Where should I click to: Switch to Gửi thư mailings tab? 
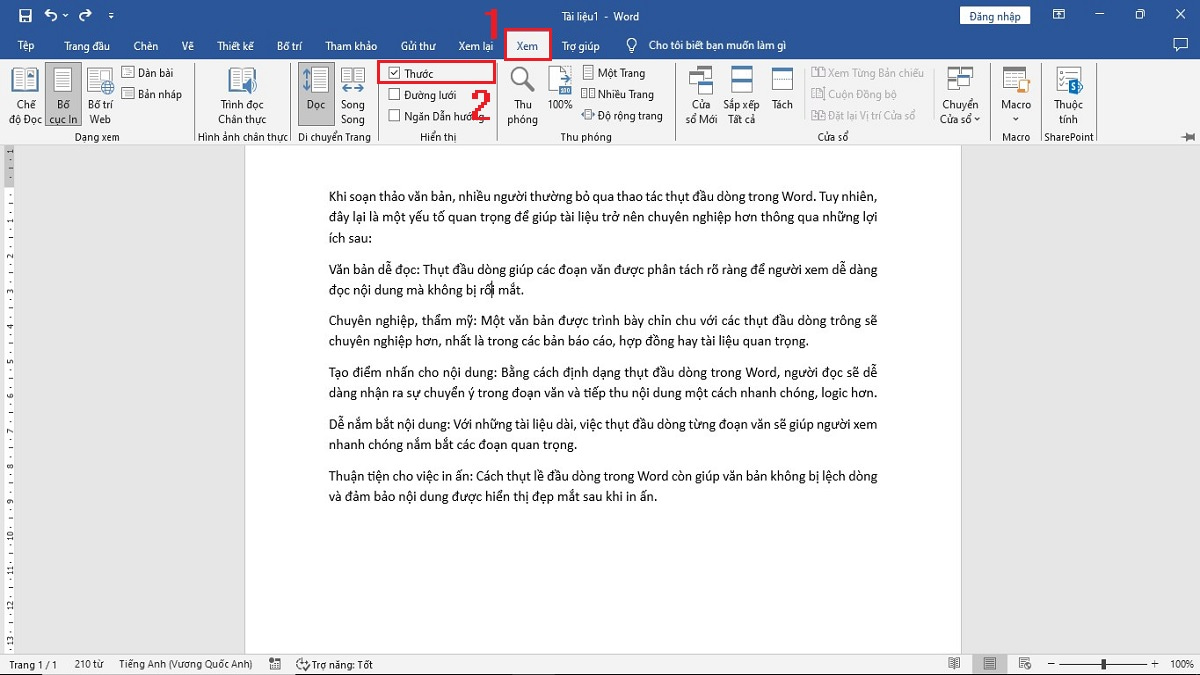[418, 46]
